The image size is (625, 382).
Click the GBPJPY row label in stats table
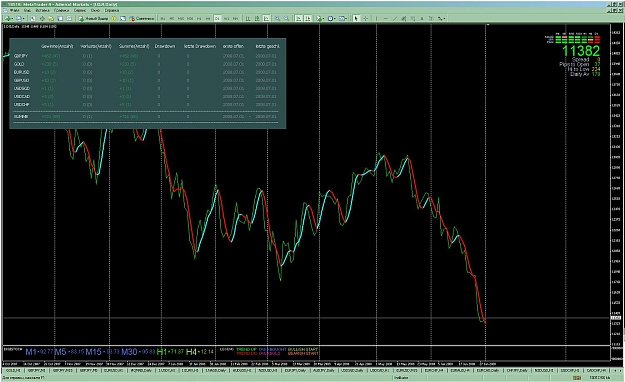21,56
